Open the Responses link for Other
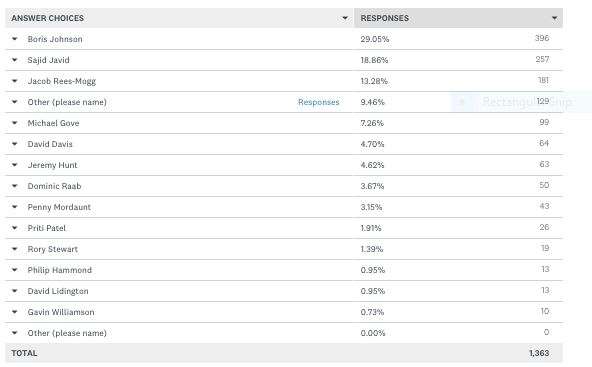This screenshot has width=592, height=367. tap(319, 102)
